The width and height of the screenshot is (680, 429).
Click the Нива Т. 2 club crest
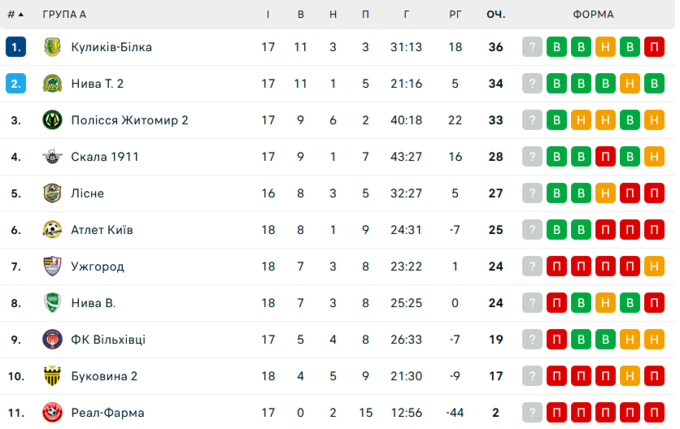pos(53,84)
